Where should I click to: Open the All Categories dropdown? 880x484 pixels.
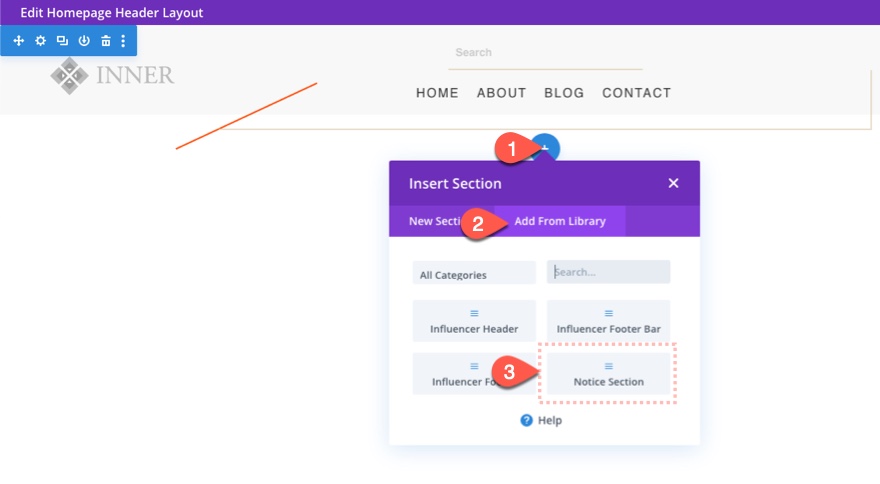coord(474,273)
